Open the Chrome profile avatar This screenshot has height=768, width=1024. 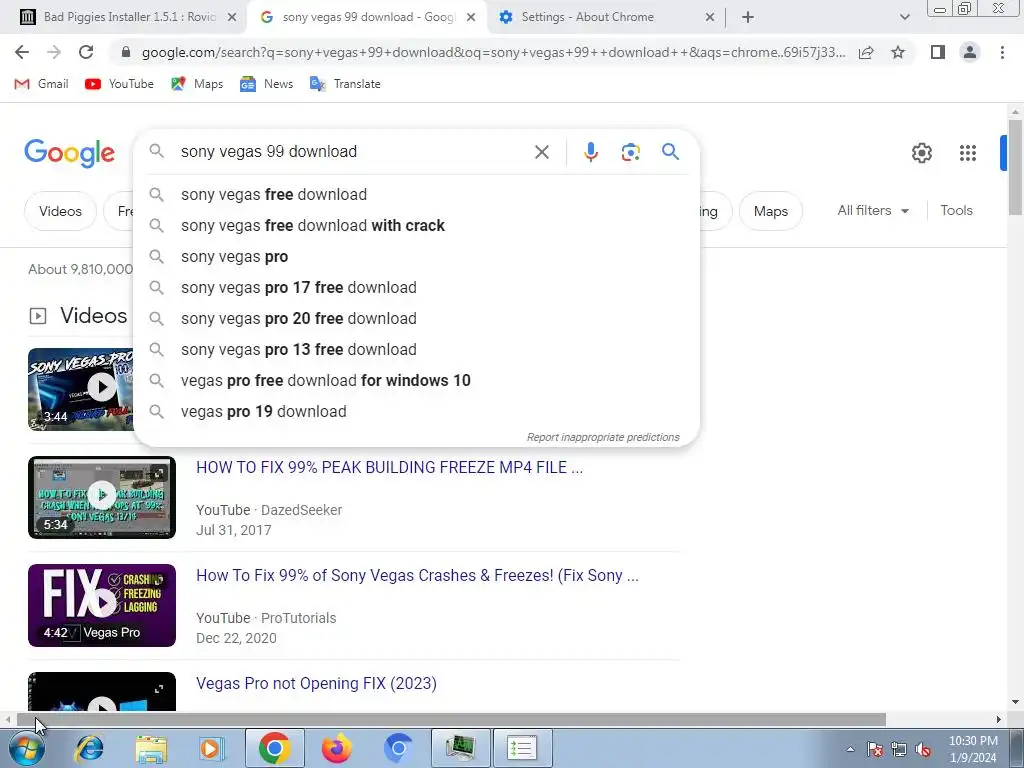tap(970, 52)
